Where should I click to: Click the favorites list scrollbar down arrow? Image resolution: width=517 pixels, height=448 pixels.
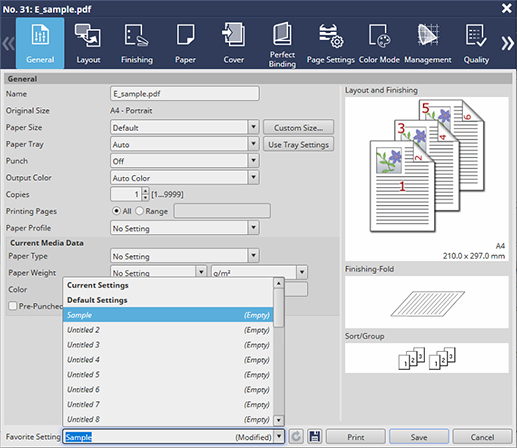[x=279, y=420]
